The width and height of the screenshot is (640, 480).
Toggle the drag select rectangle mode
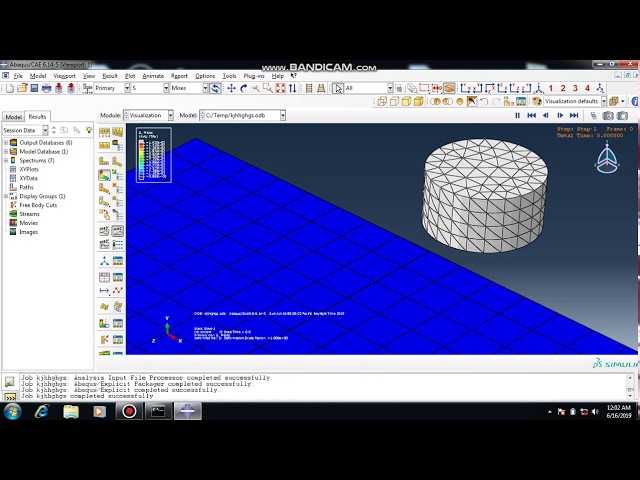pos(424,88)
